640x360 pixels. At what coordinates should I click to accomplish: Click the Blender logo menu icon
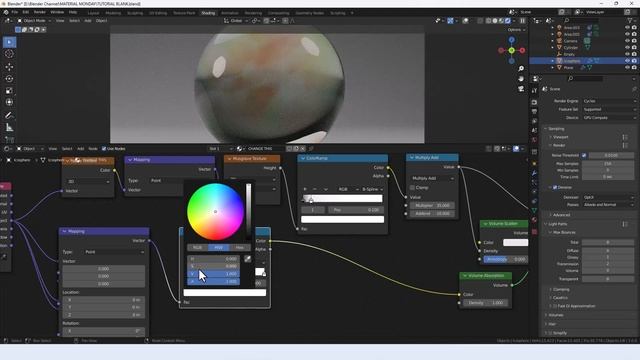click(6, 13)
